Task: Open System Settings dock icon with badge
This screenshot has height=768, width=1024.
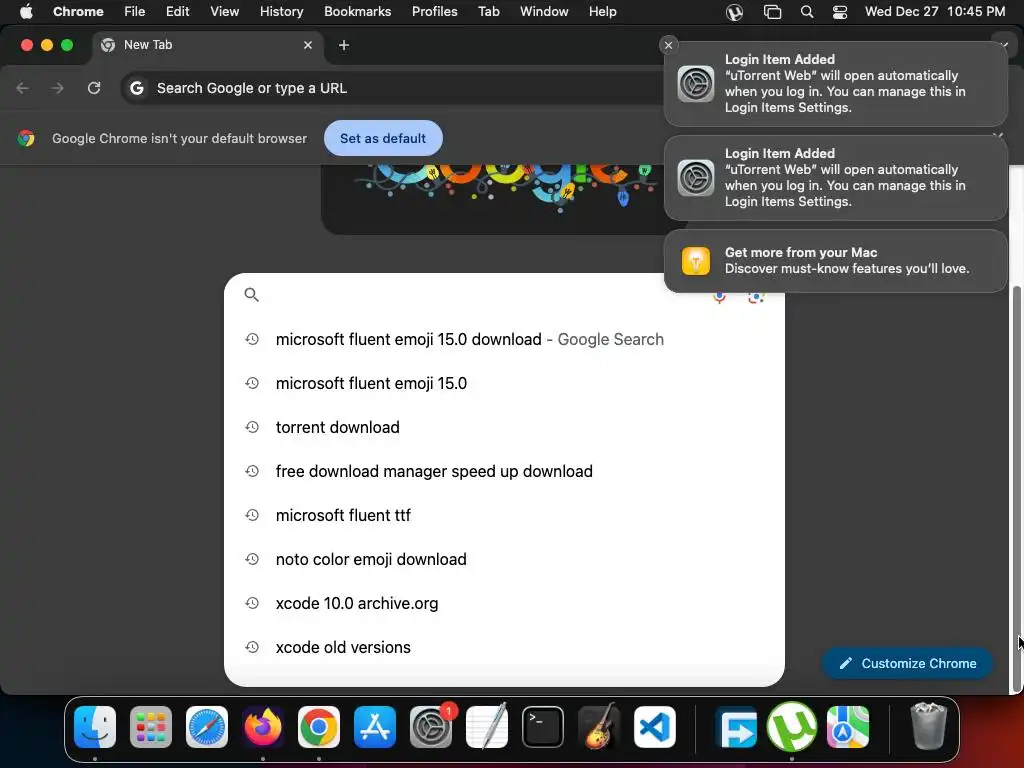Action: click(431, 727)
